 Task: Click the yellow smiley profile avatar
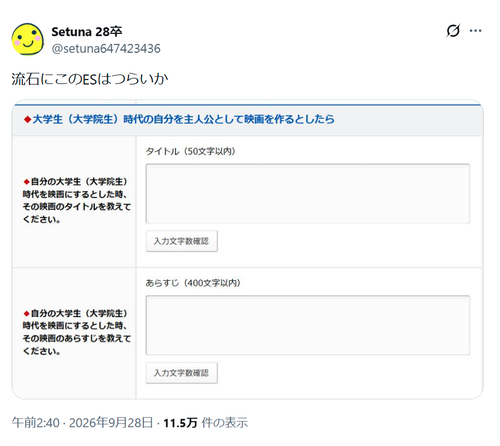[x=28, y=39]
